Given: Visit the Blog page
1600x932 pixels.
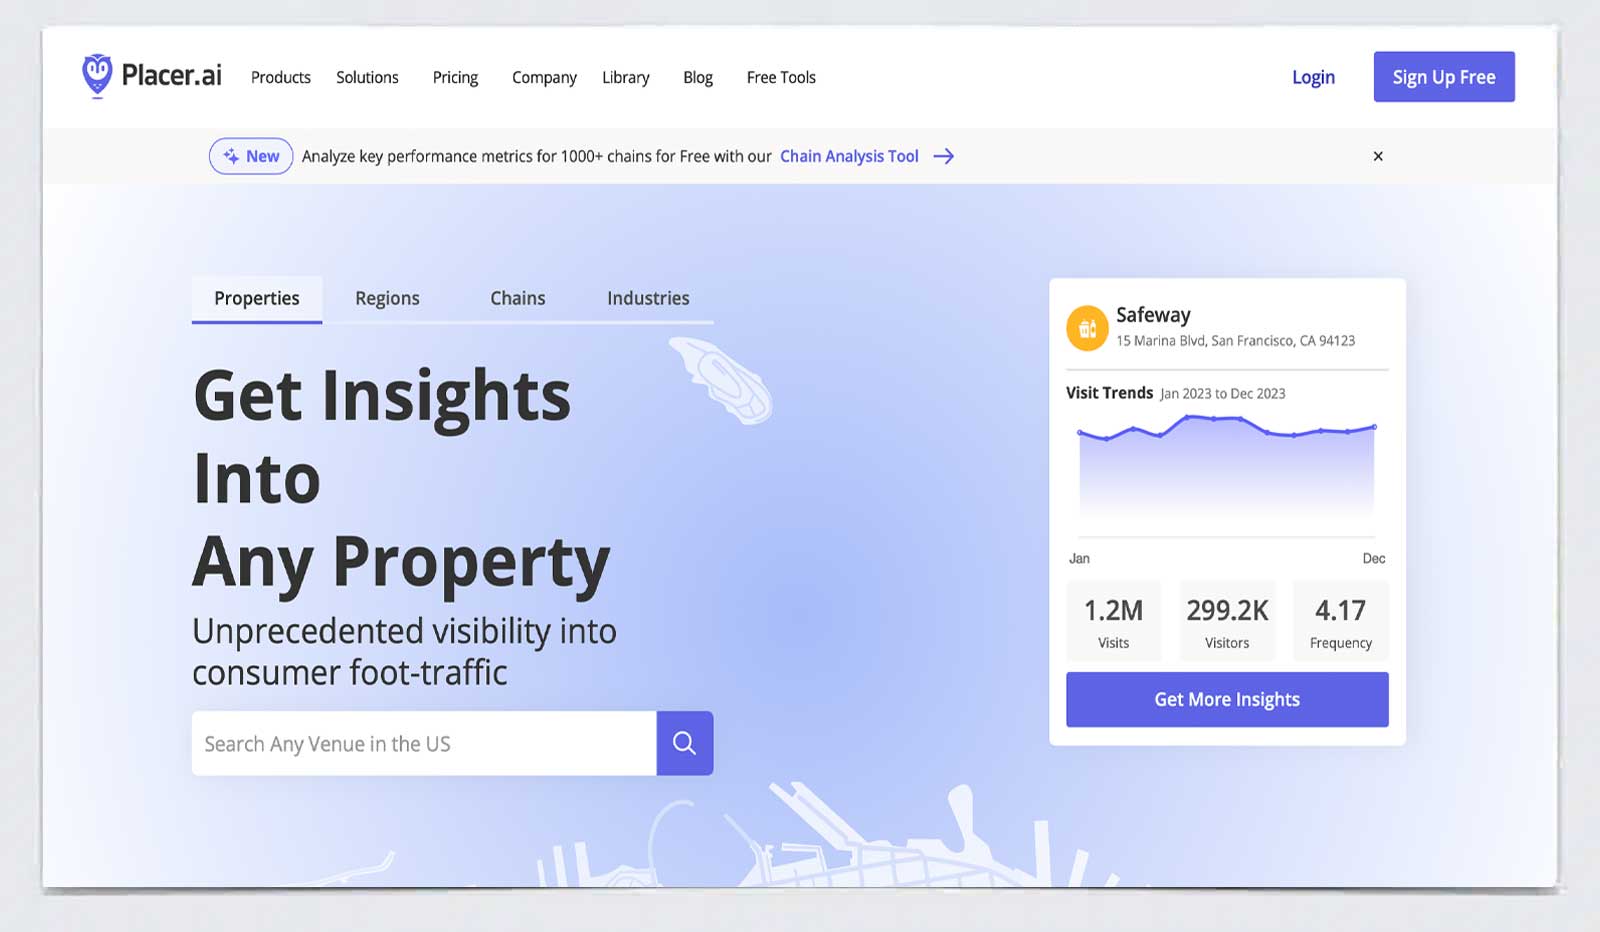Looking at the screenshot, I should (698, 77).
